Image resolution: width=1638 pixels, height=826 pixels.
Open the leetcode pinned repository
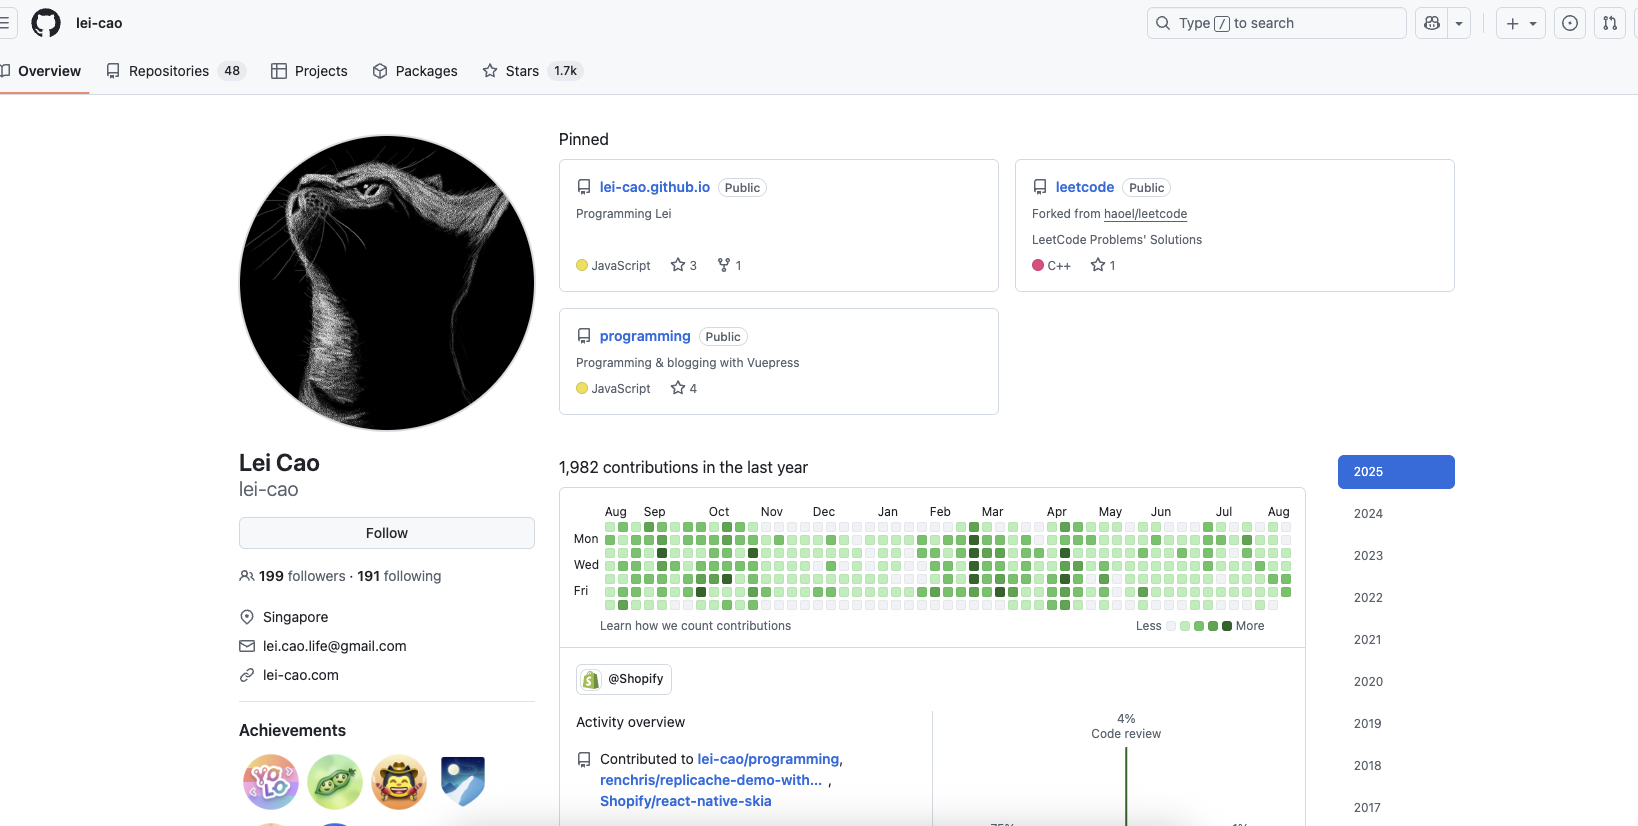click(x=1085, y=187)
